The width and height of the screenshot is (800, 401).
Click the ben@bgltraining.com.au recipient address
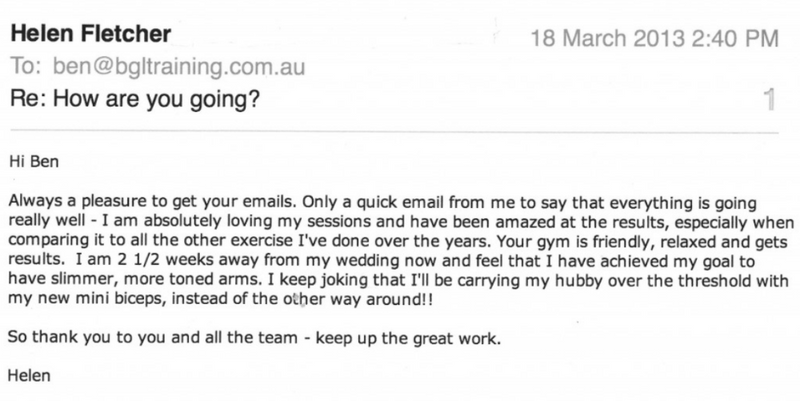tap(179, 67)
